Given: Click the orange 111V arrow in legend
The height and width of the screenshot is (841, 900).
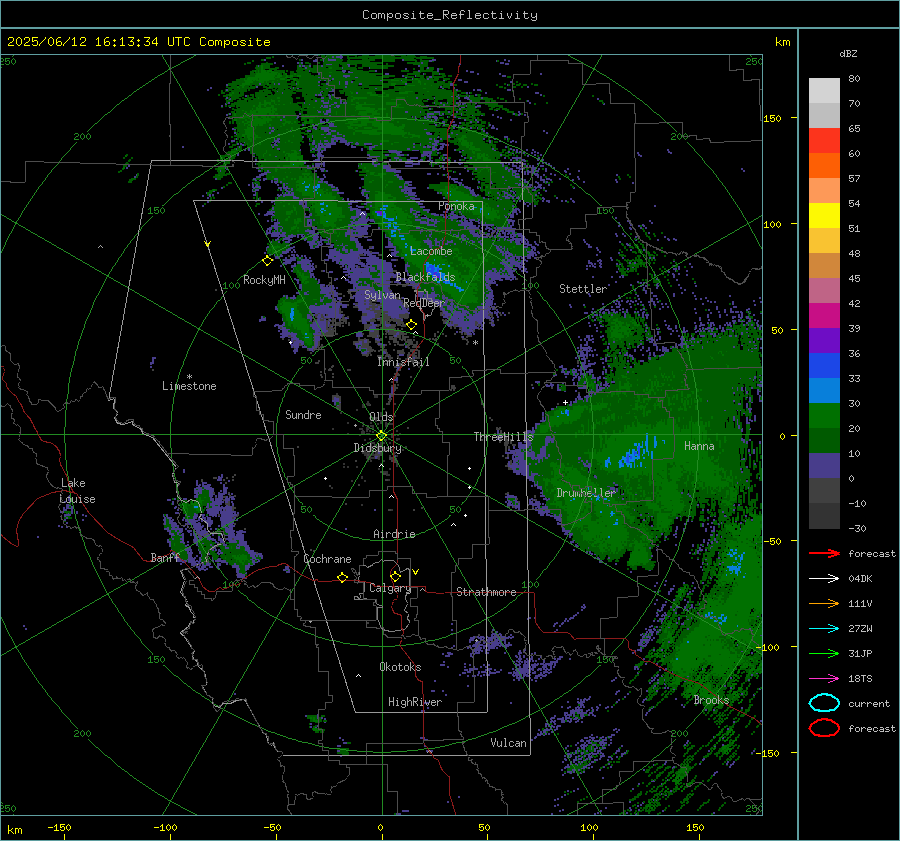Looking at the screenshot, I should click(x=824, y=603).
